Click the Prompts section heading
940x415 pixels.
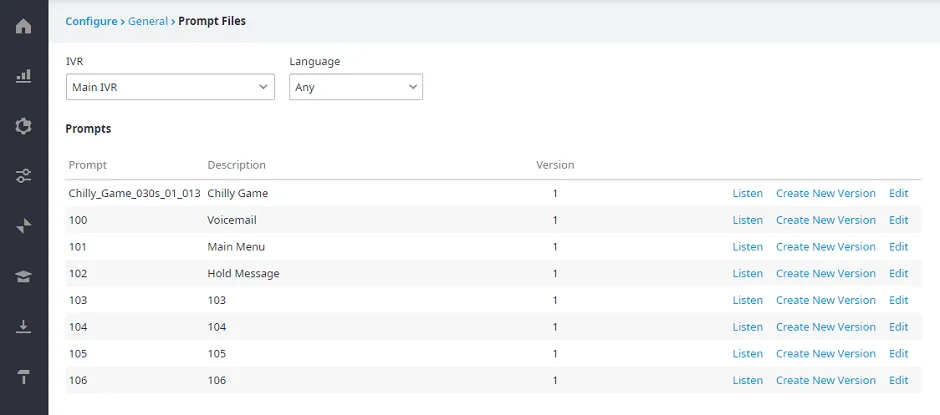(x=88, y=128)
